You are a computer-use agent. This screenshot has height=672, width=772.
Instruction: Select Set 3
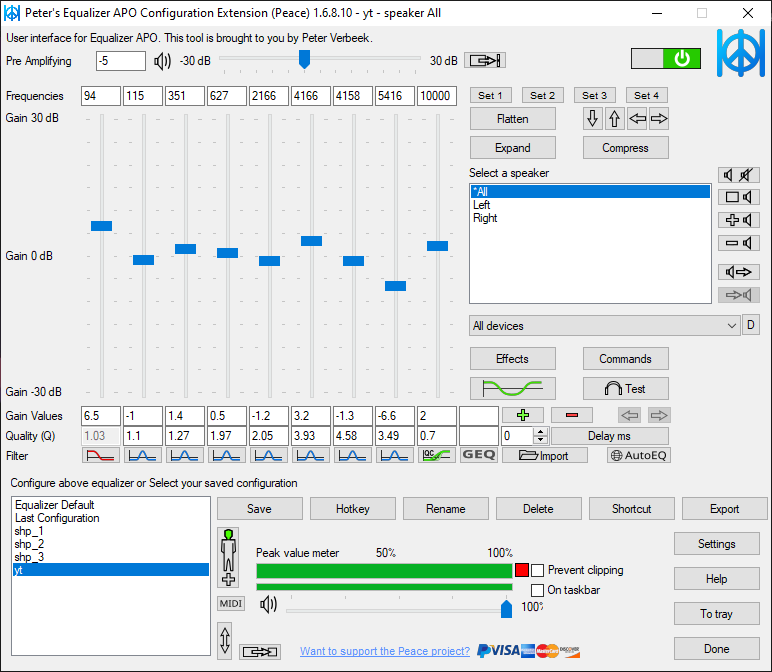[595, 96]
